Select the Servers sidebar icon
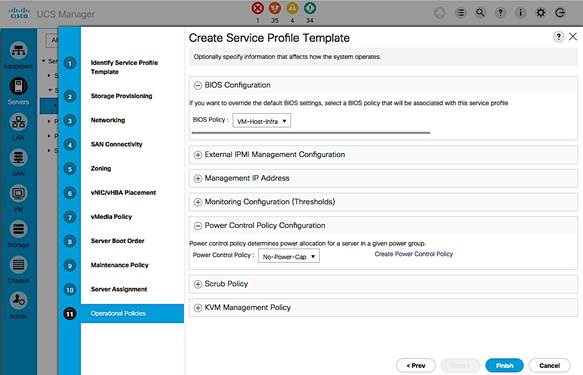The height and width of the screenshot is (375, 583). tap(18, 86)
